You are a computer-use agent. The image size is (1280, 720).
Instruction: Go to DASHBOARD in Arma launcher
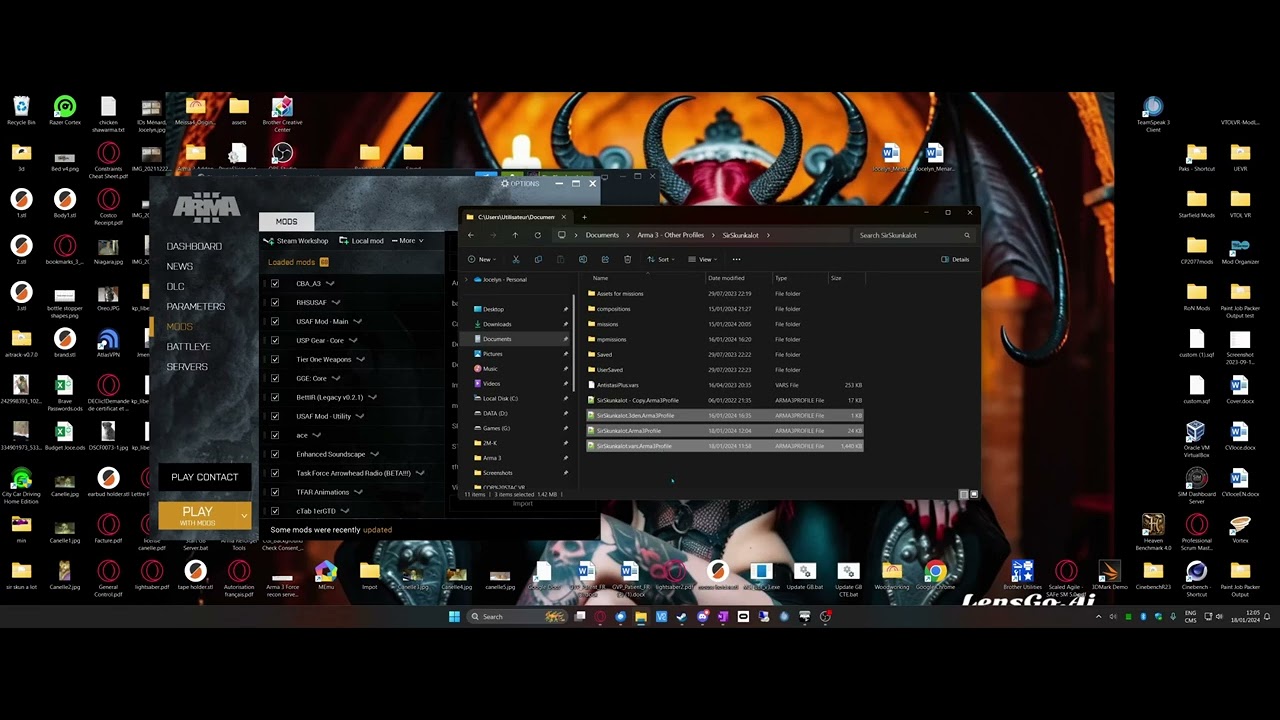pyautogui.click(x=194, y=246)
